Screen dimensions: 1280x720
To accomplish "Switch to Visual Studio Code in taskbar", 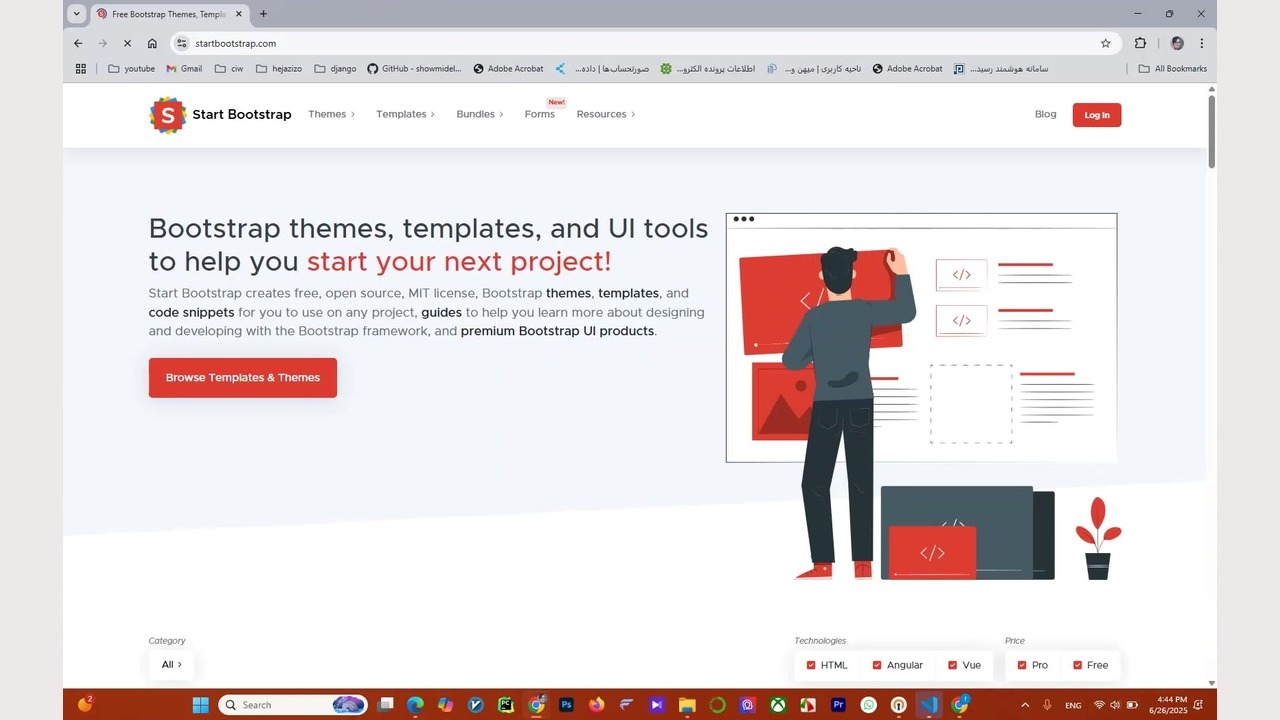I will 929,705.
